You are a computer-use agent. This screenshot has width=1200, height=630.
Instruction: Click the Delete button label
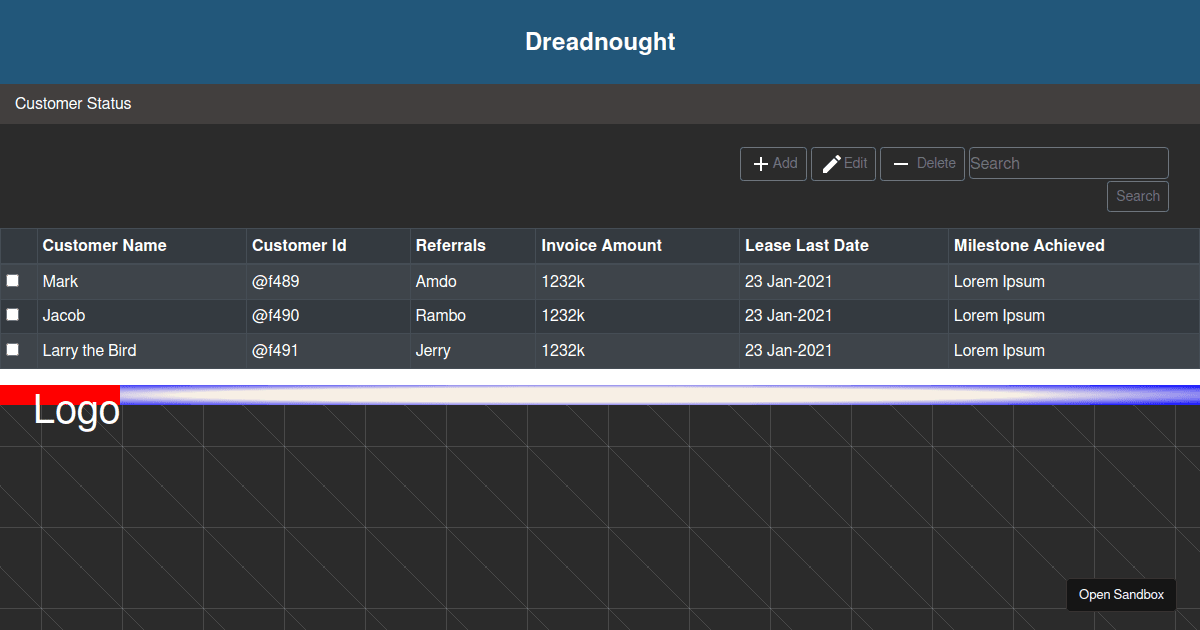coord(936,163)
